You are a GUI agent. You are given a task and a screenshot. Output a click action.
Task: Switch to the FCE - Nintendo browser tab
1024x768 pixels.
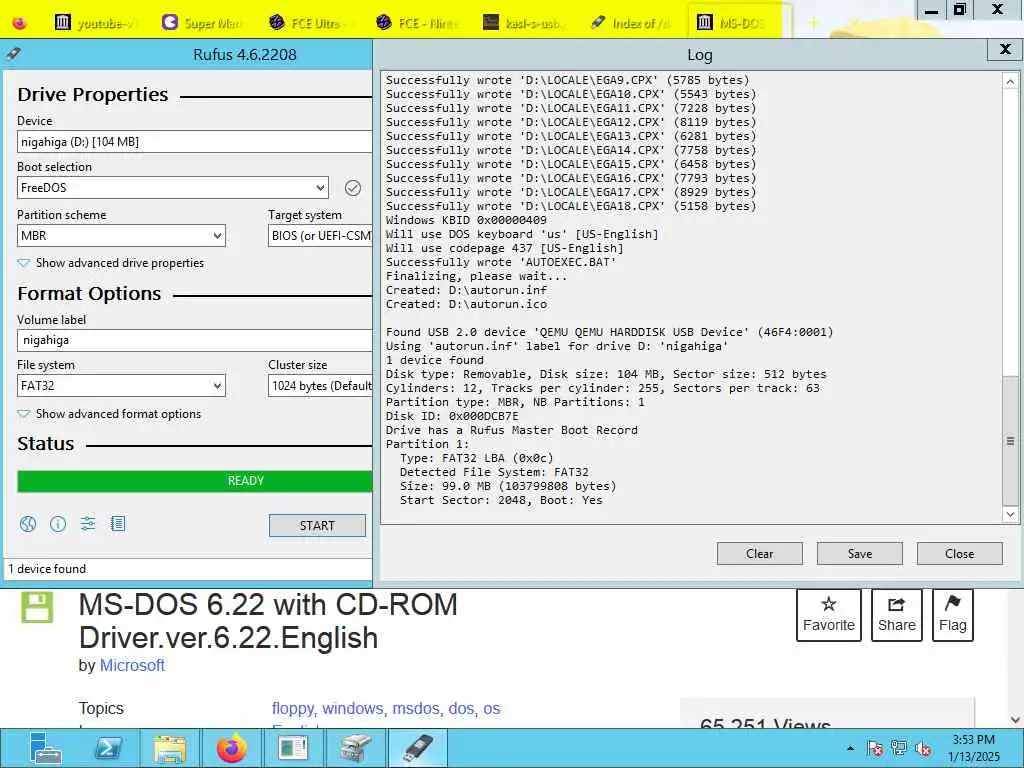coord(418,23)
